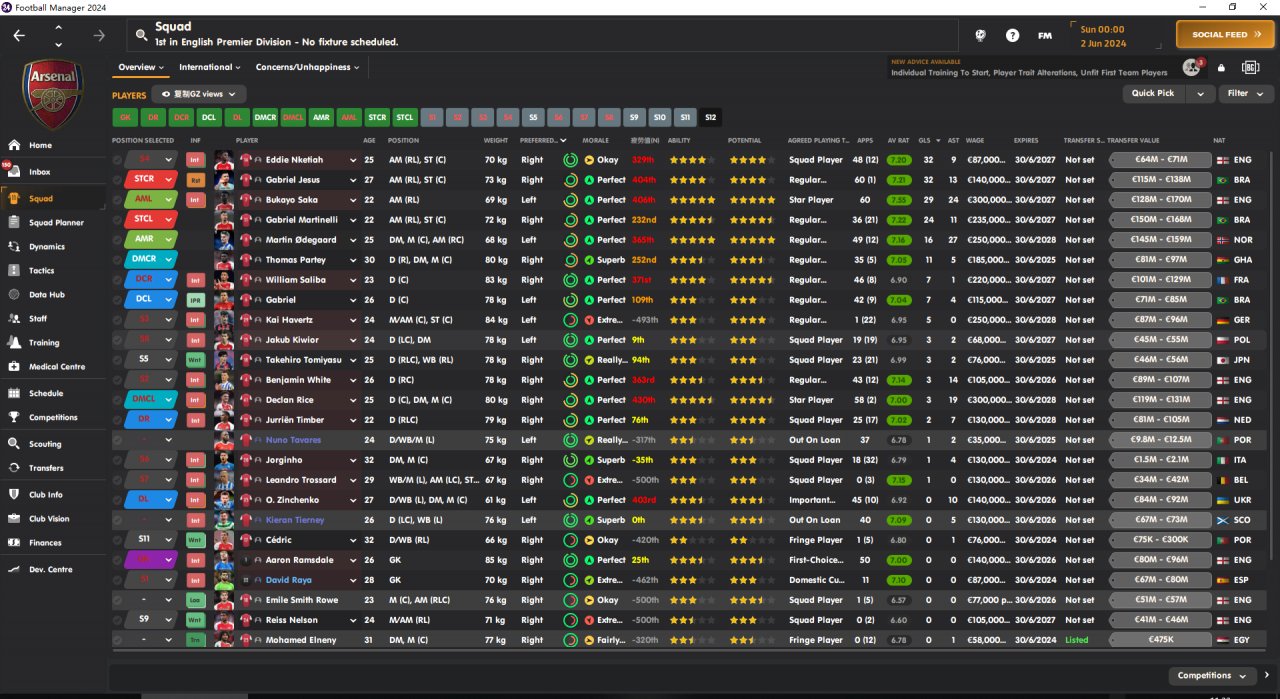Open Scouting in the sidebar
The image size is (1280, 699).
[55, 443]
